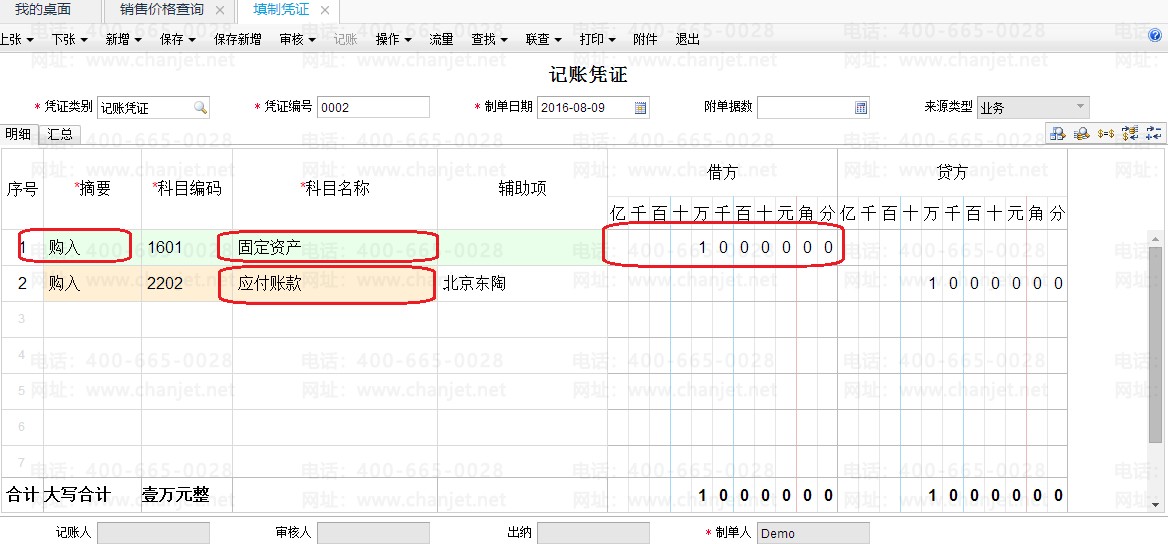The height and width of the screenshot is (544, 1168).
Task: Click the 借方 amount in row 1
Action: click(723, 247)
